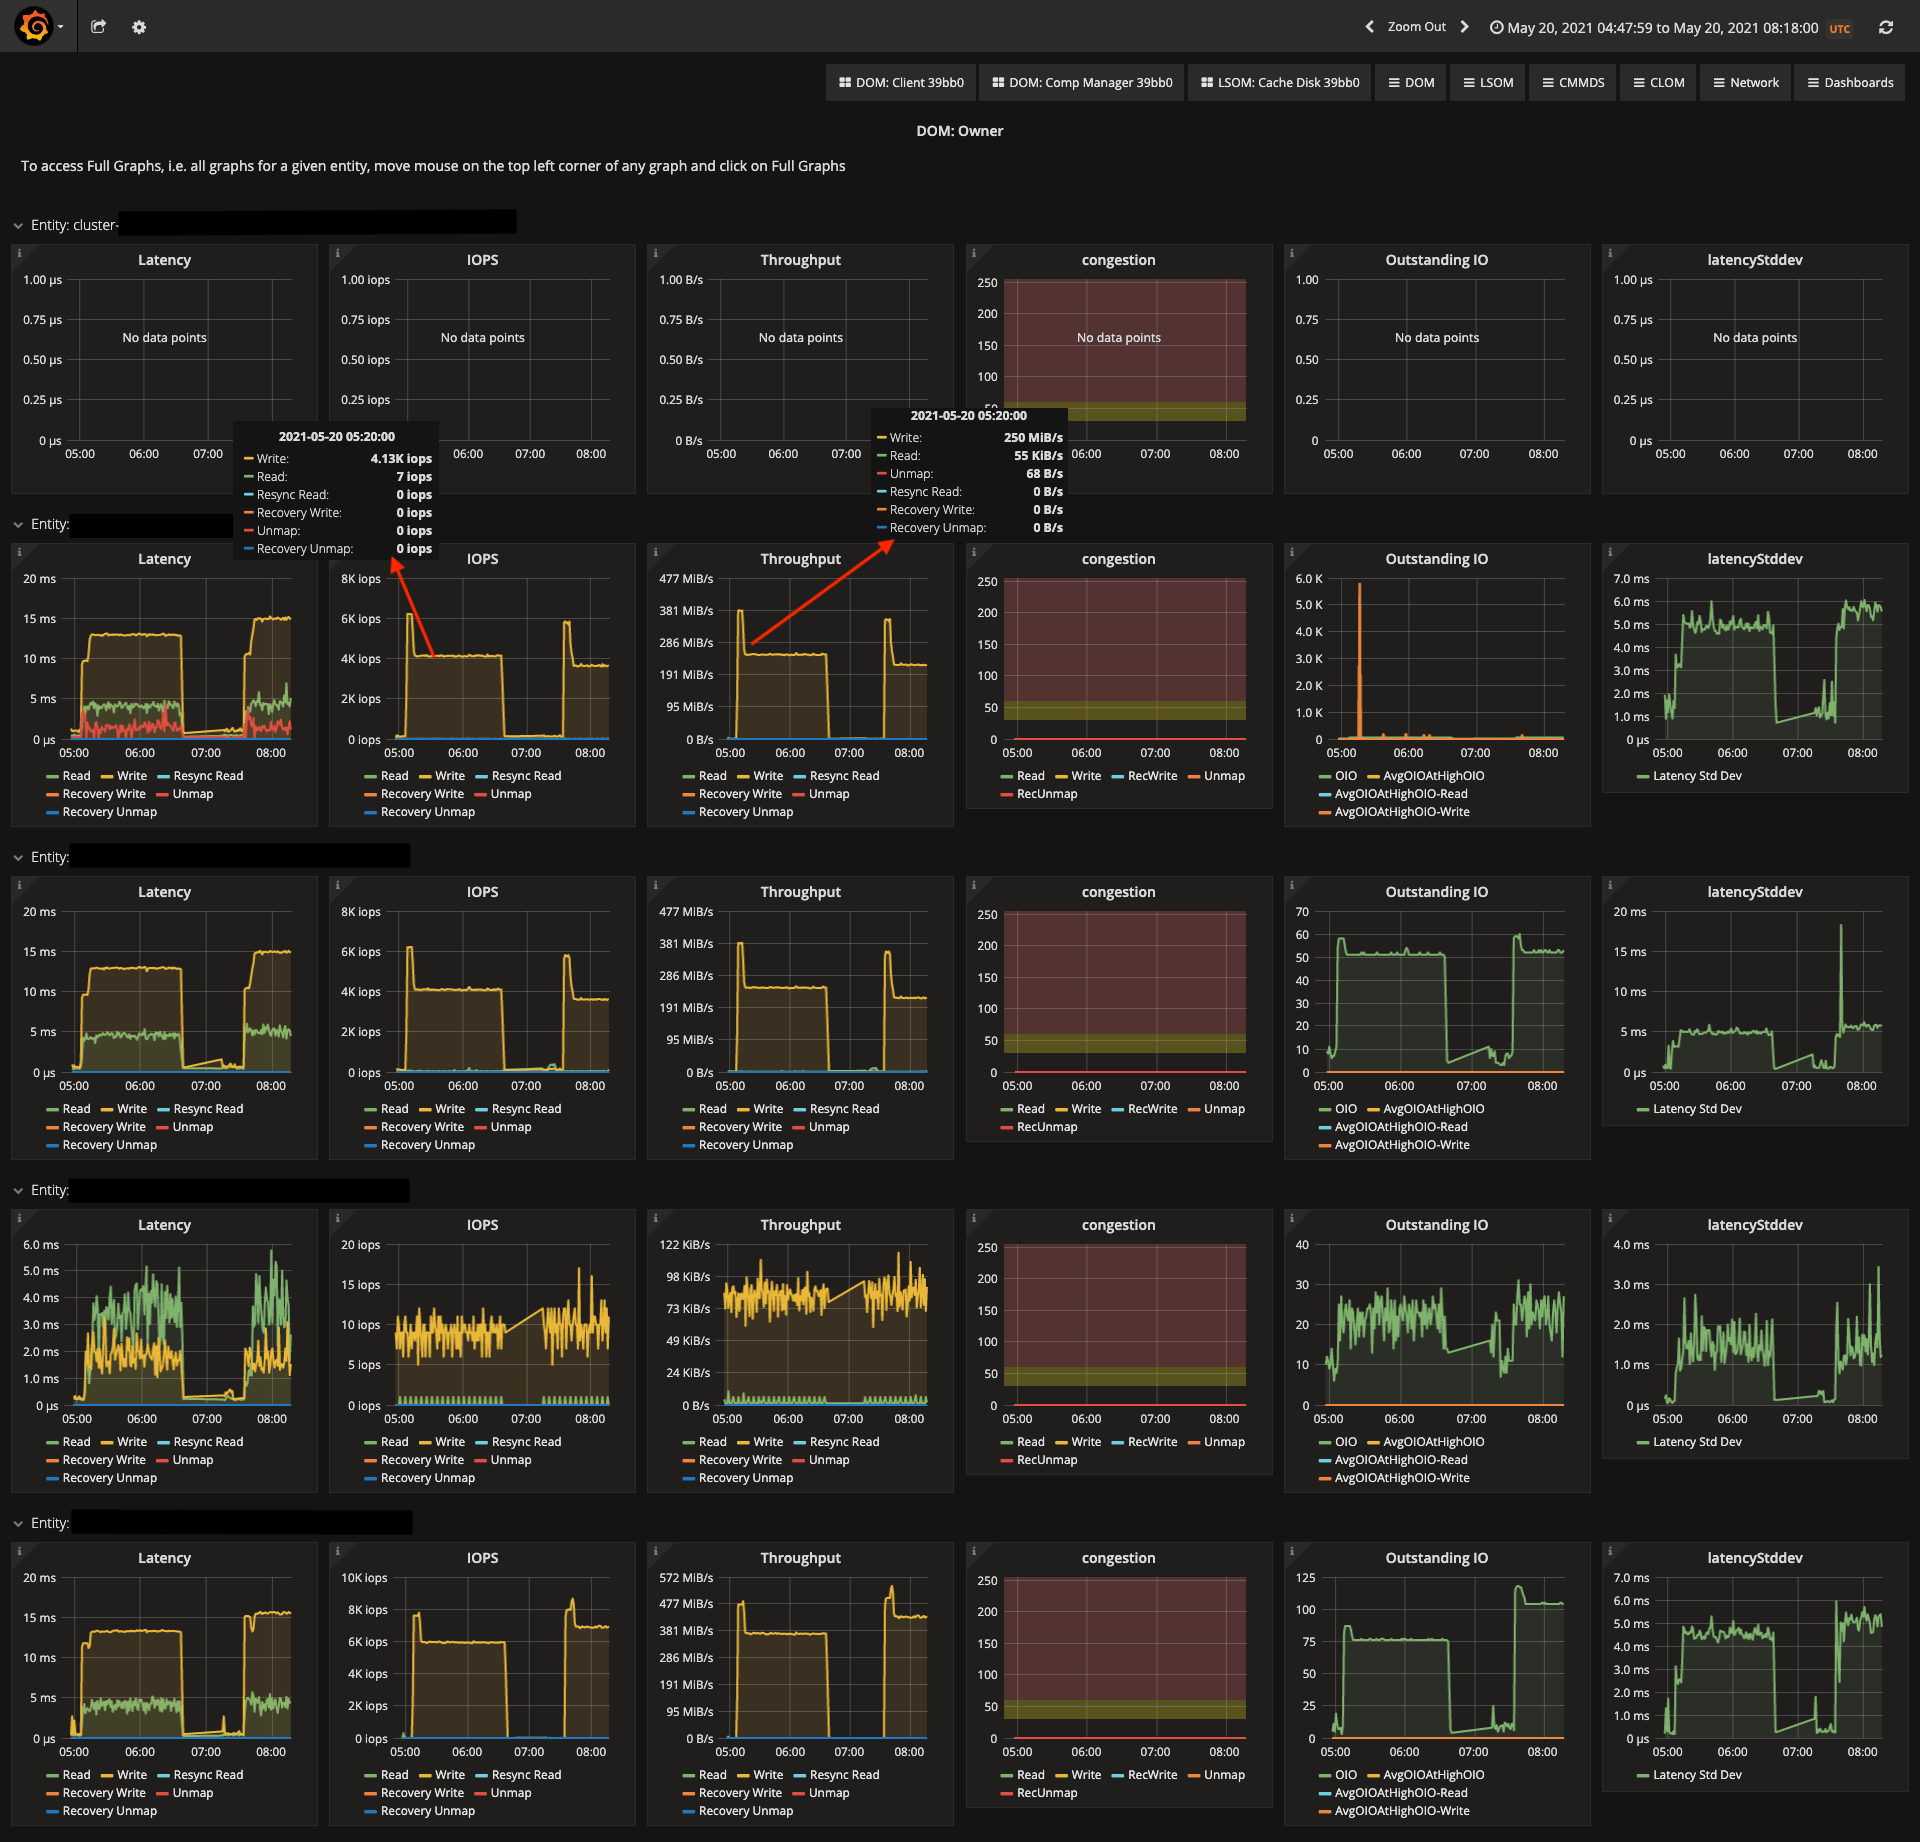Toggle OIO series in second row Outstanding IO legend

pyautogui.click(x=1345, y=776)
